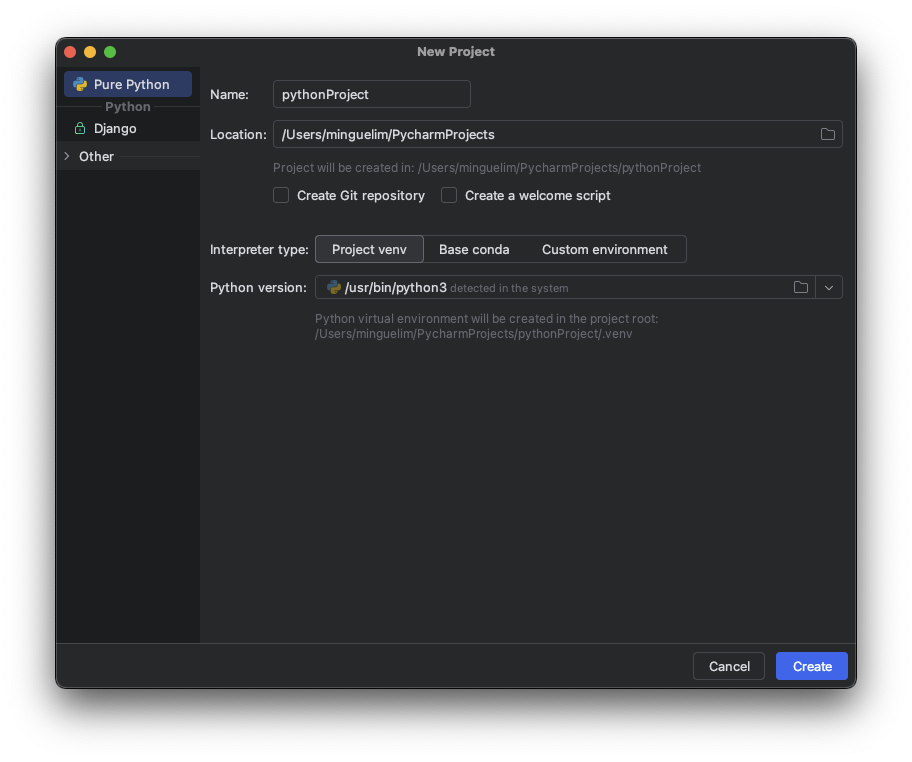Click the Interpreter type label
912x762 pixels.
point(259,250)
